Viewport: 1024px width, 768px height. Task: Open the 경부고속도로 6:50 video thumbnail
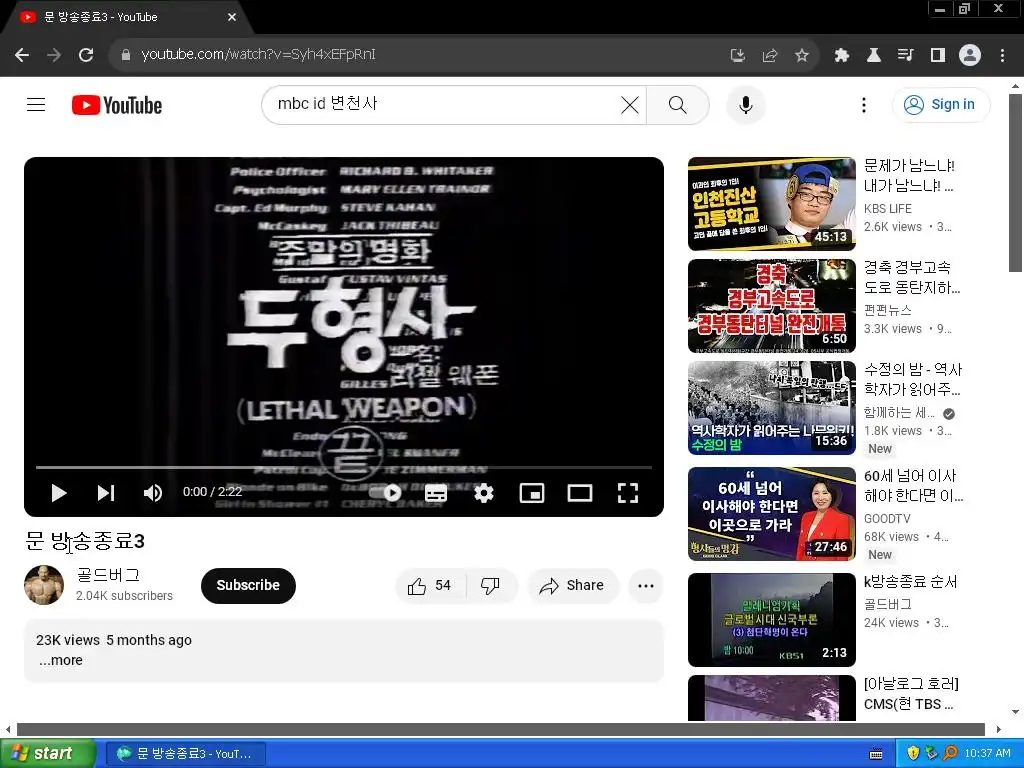[772, 306]
